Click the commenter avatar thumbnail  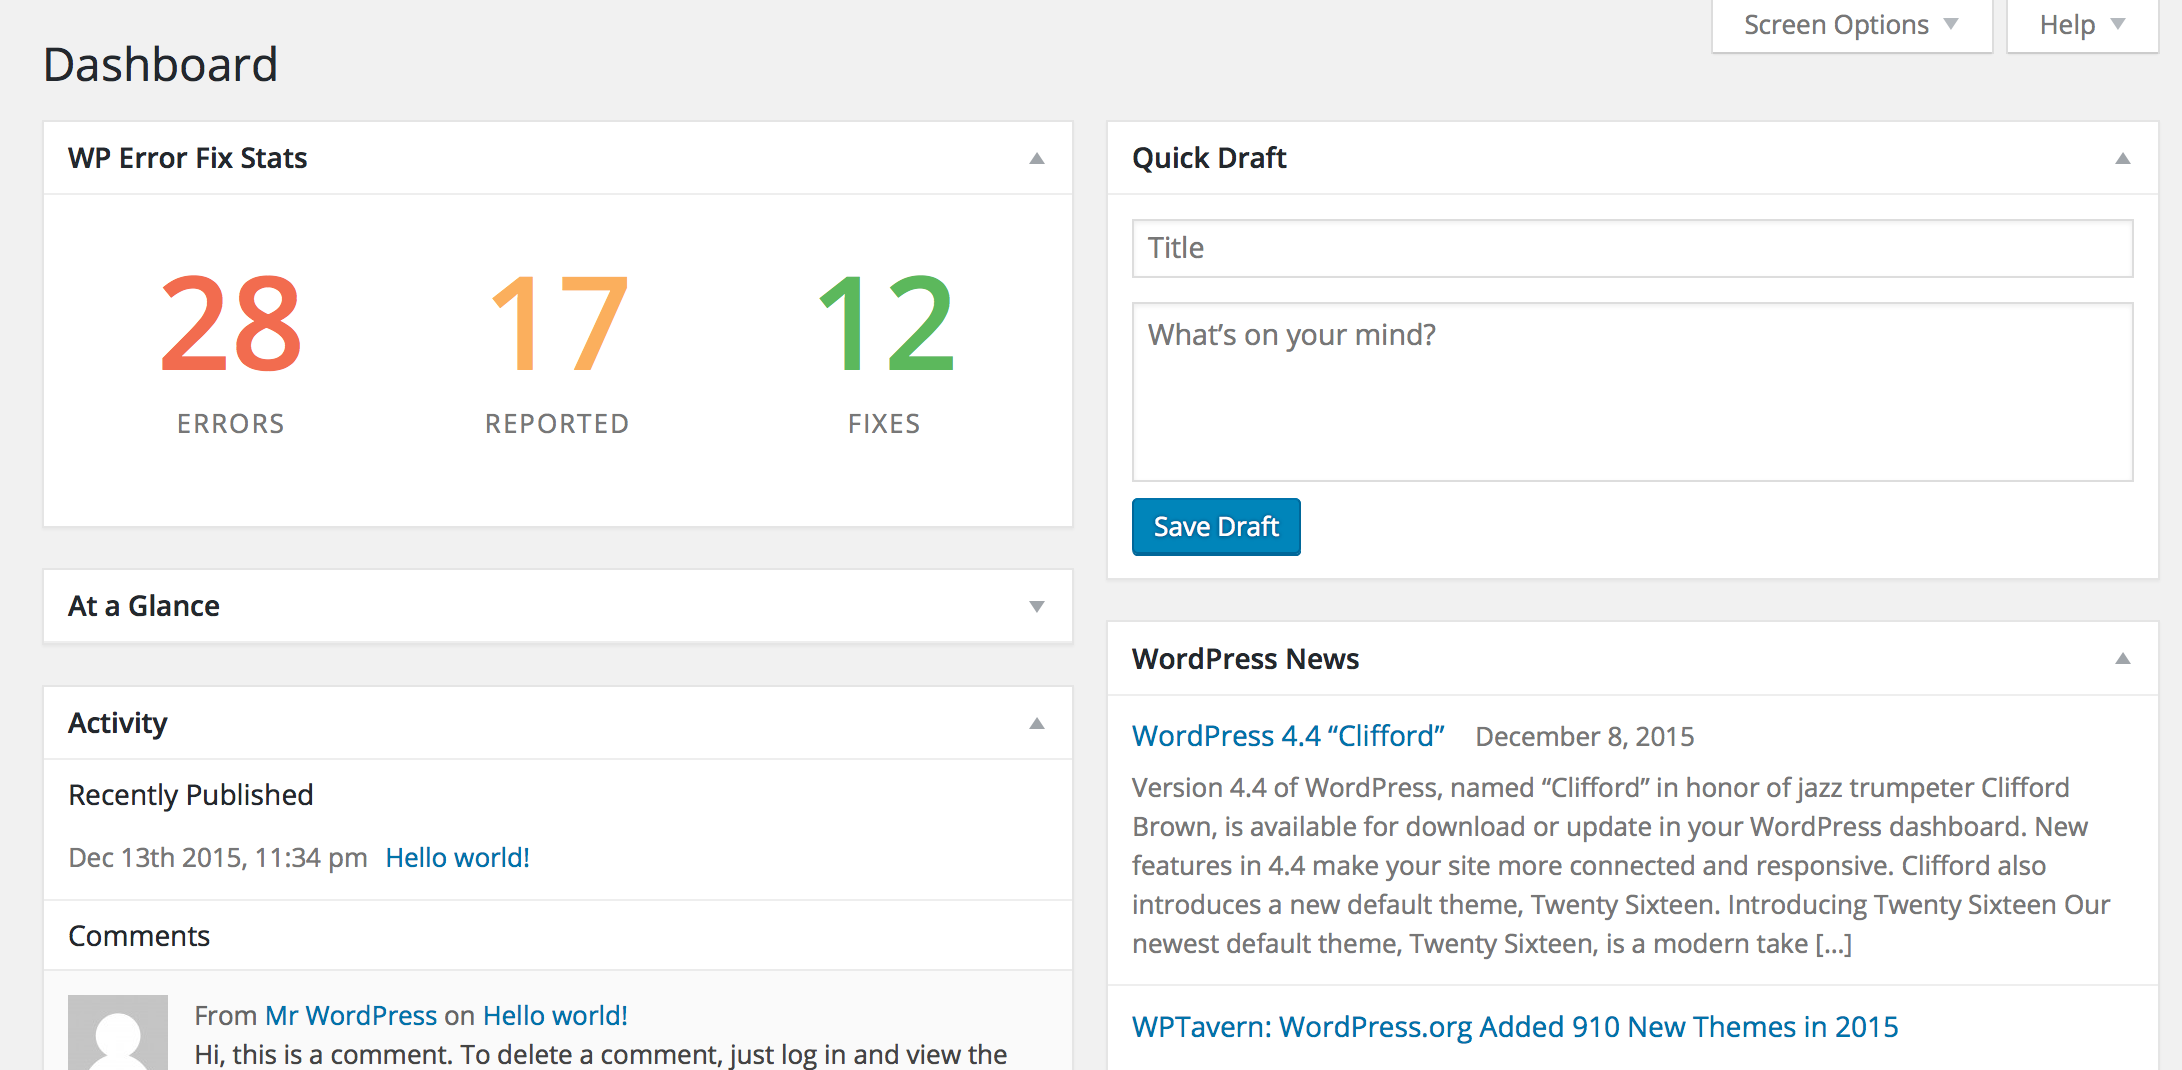[x=118, y=1033]
